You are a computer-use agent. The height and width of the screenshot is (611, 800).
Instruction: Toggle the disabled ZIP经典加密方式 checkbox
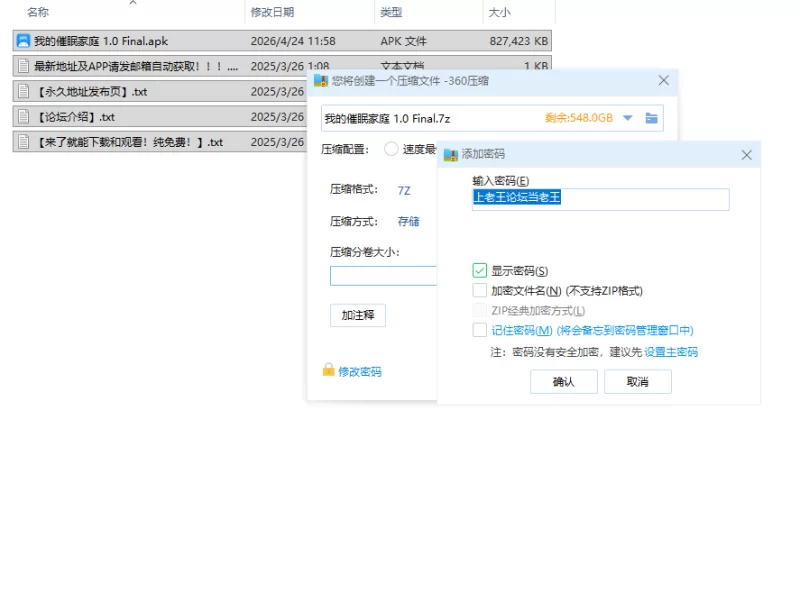click(480, 310)
